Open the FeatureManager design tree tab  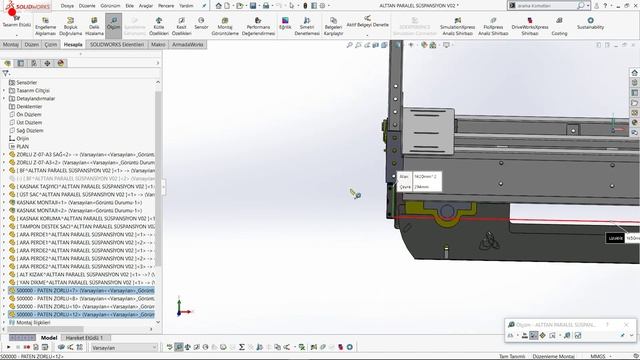pos(7,63)
